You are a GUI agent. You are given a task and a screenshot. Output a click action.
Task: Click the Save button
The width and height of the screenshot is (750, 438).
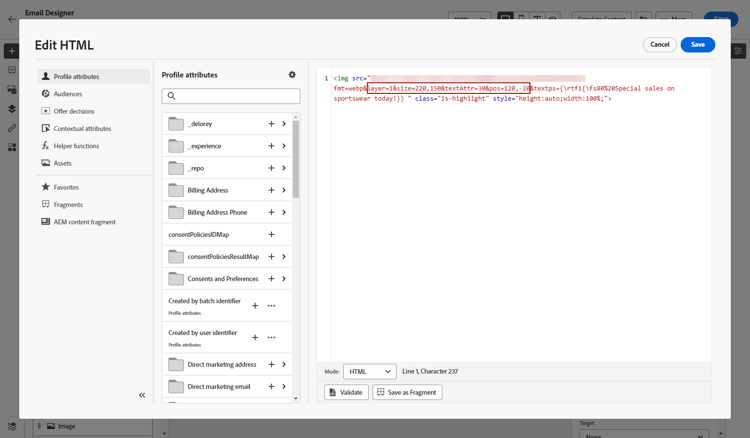tap(697, 44)
